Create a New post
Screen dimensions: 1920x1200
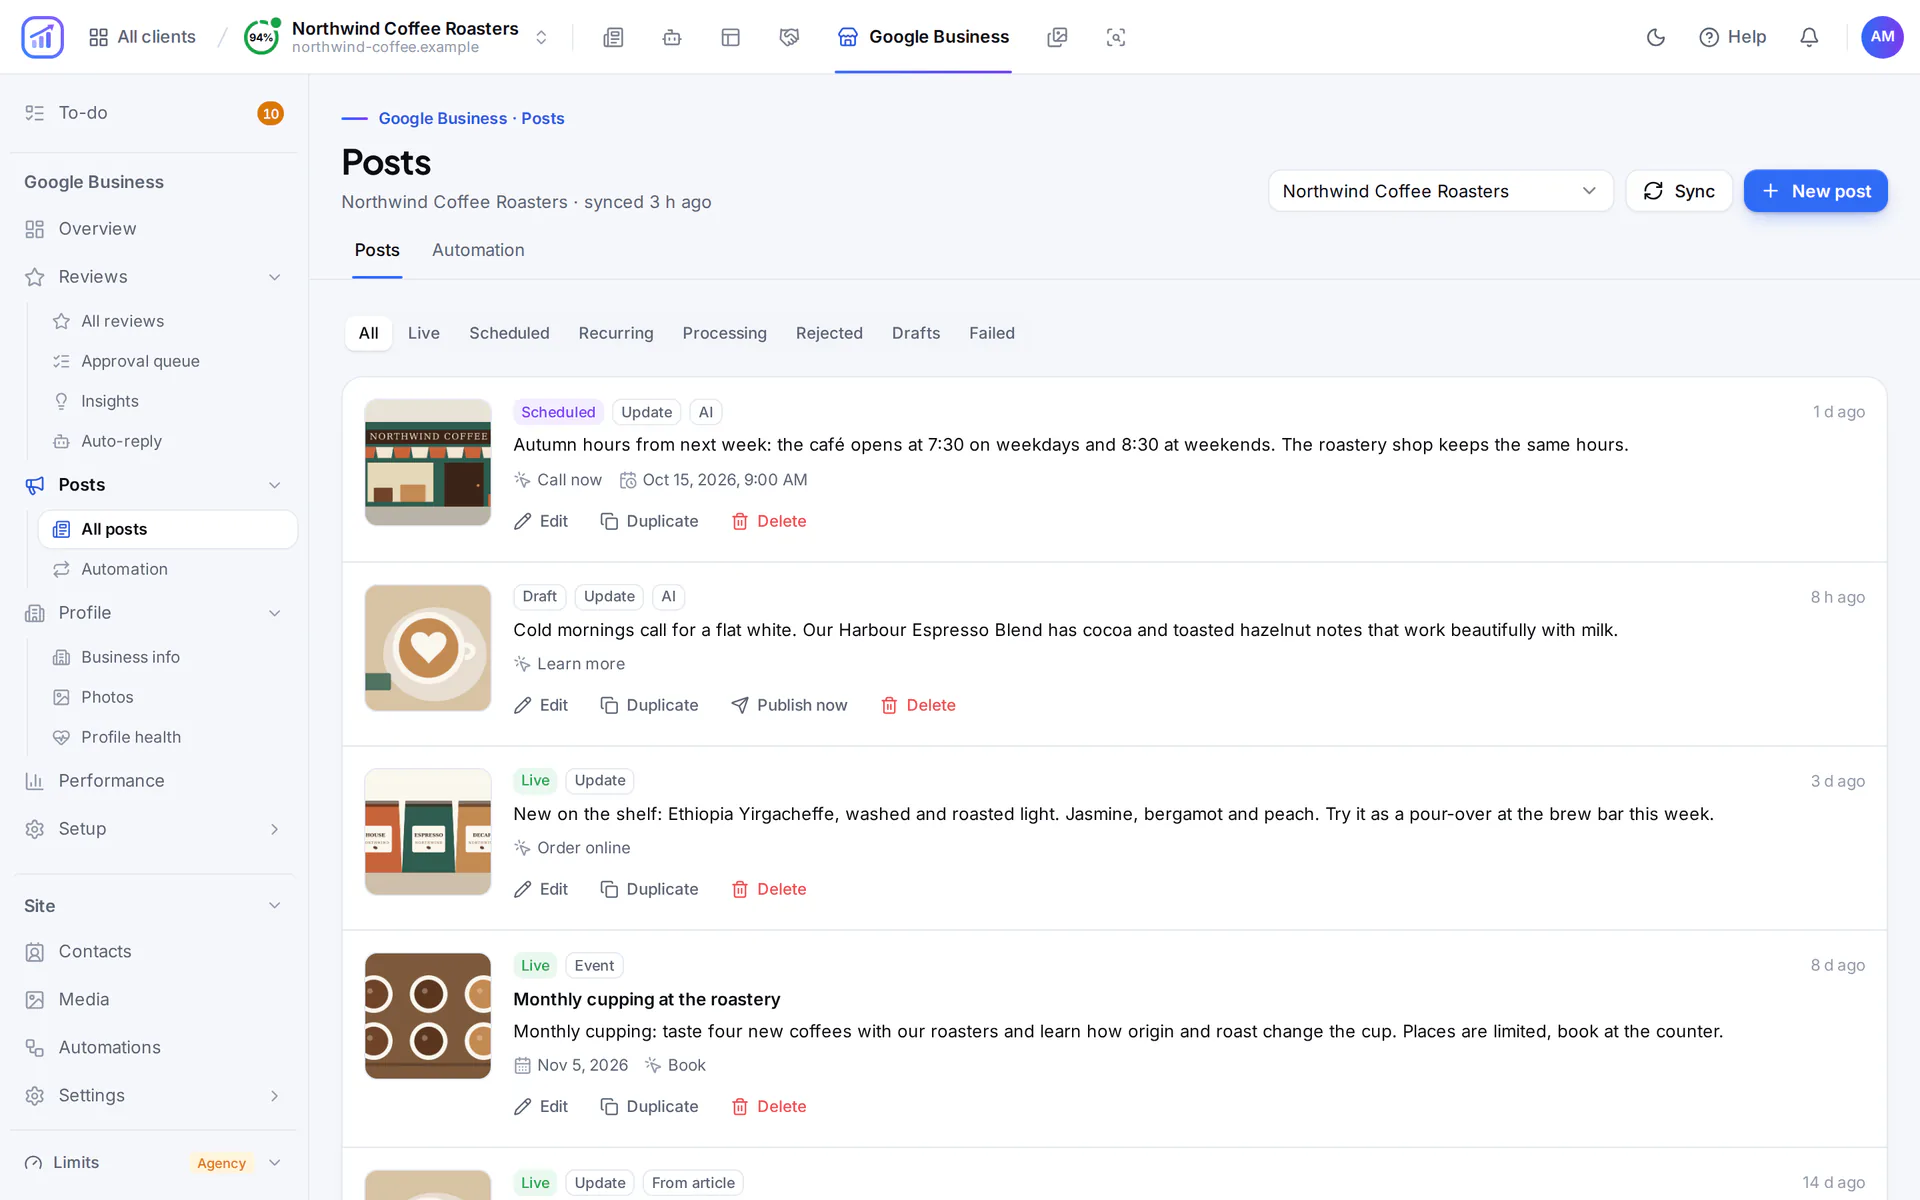(1815, 191)
